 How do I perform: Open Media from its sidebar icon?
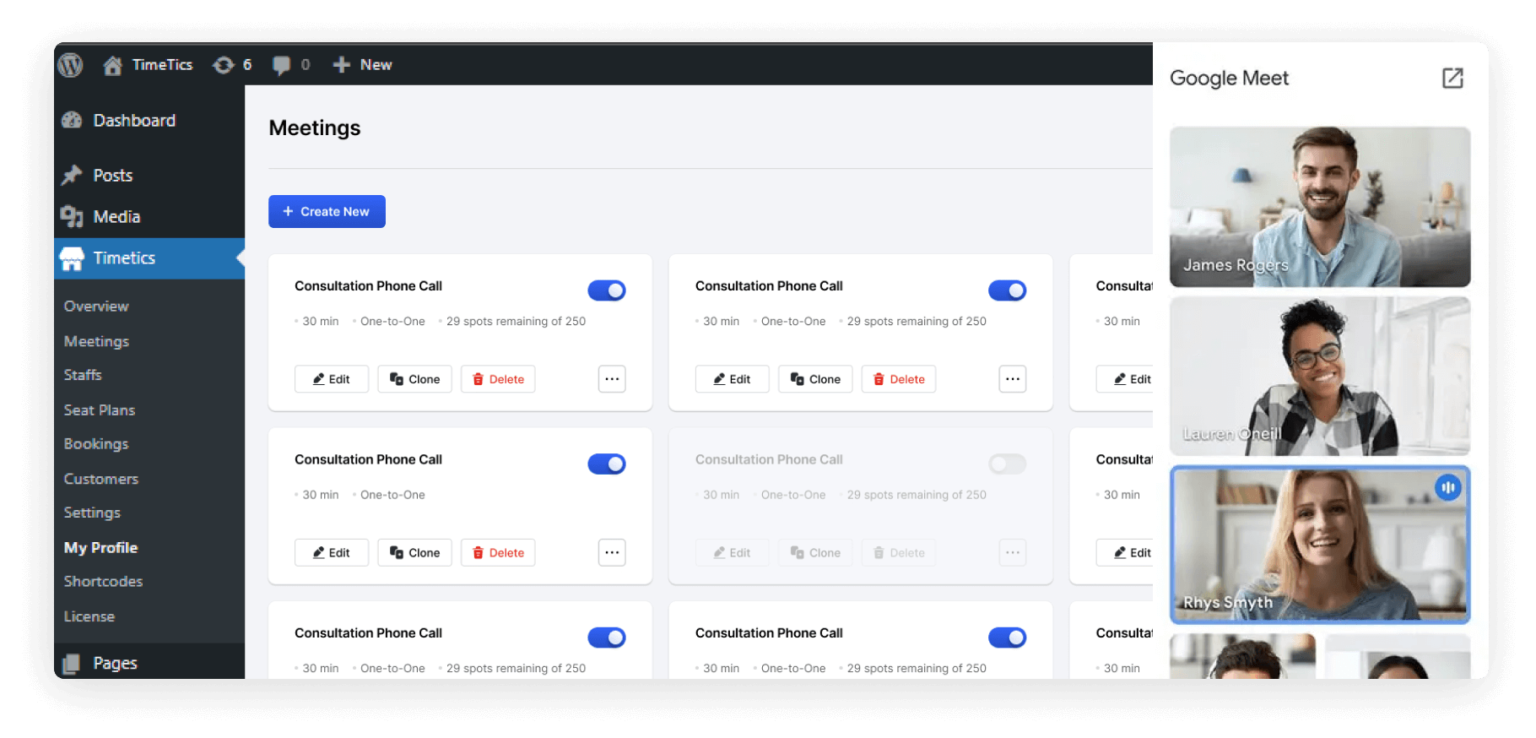pos(73,216)
